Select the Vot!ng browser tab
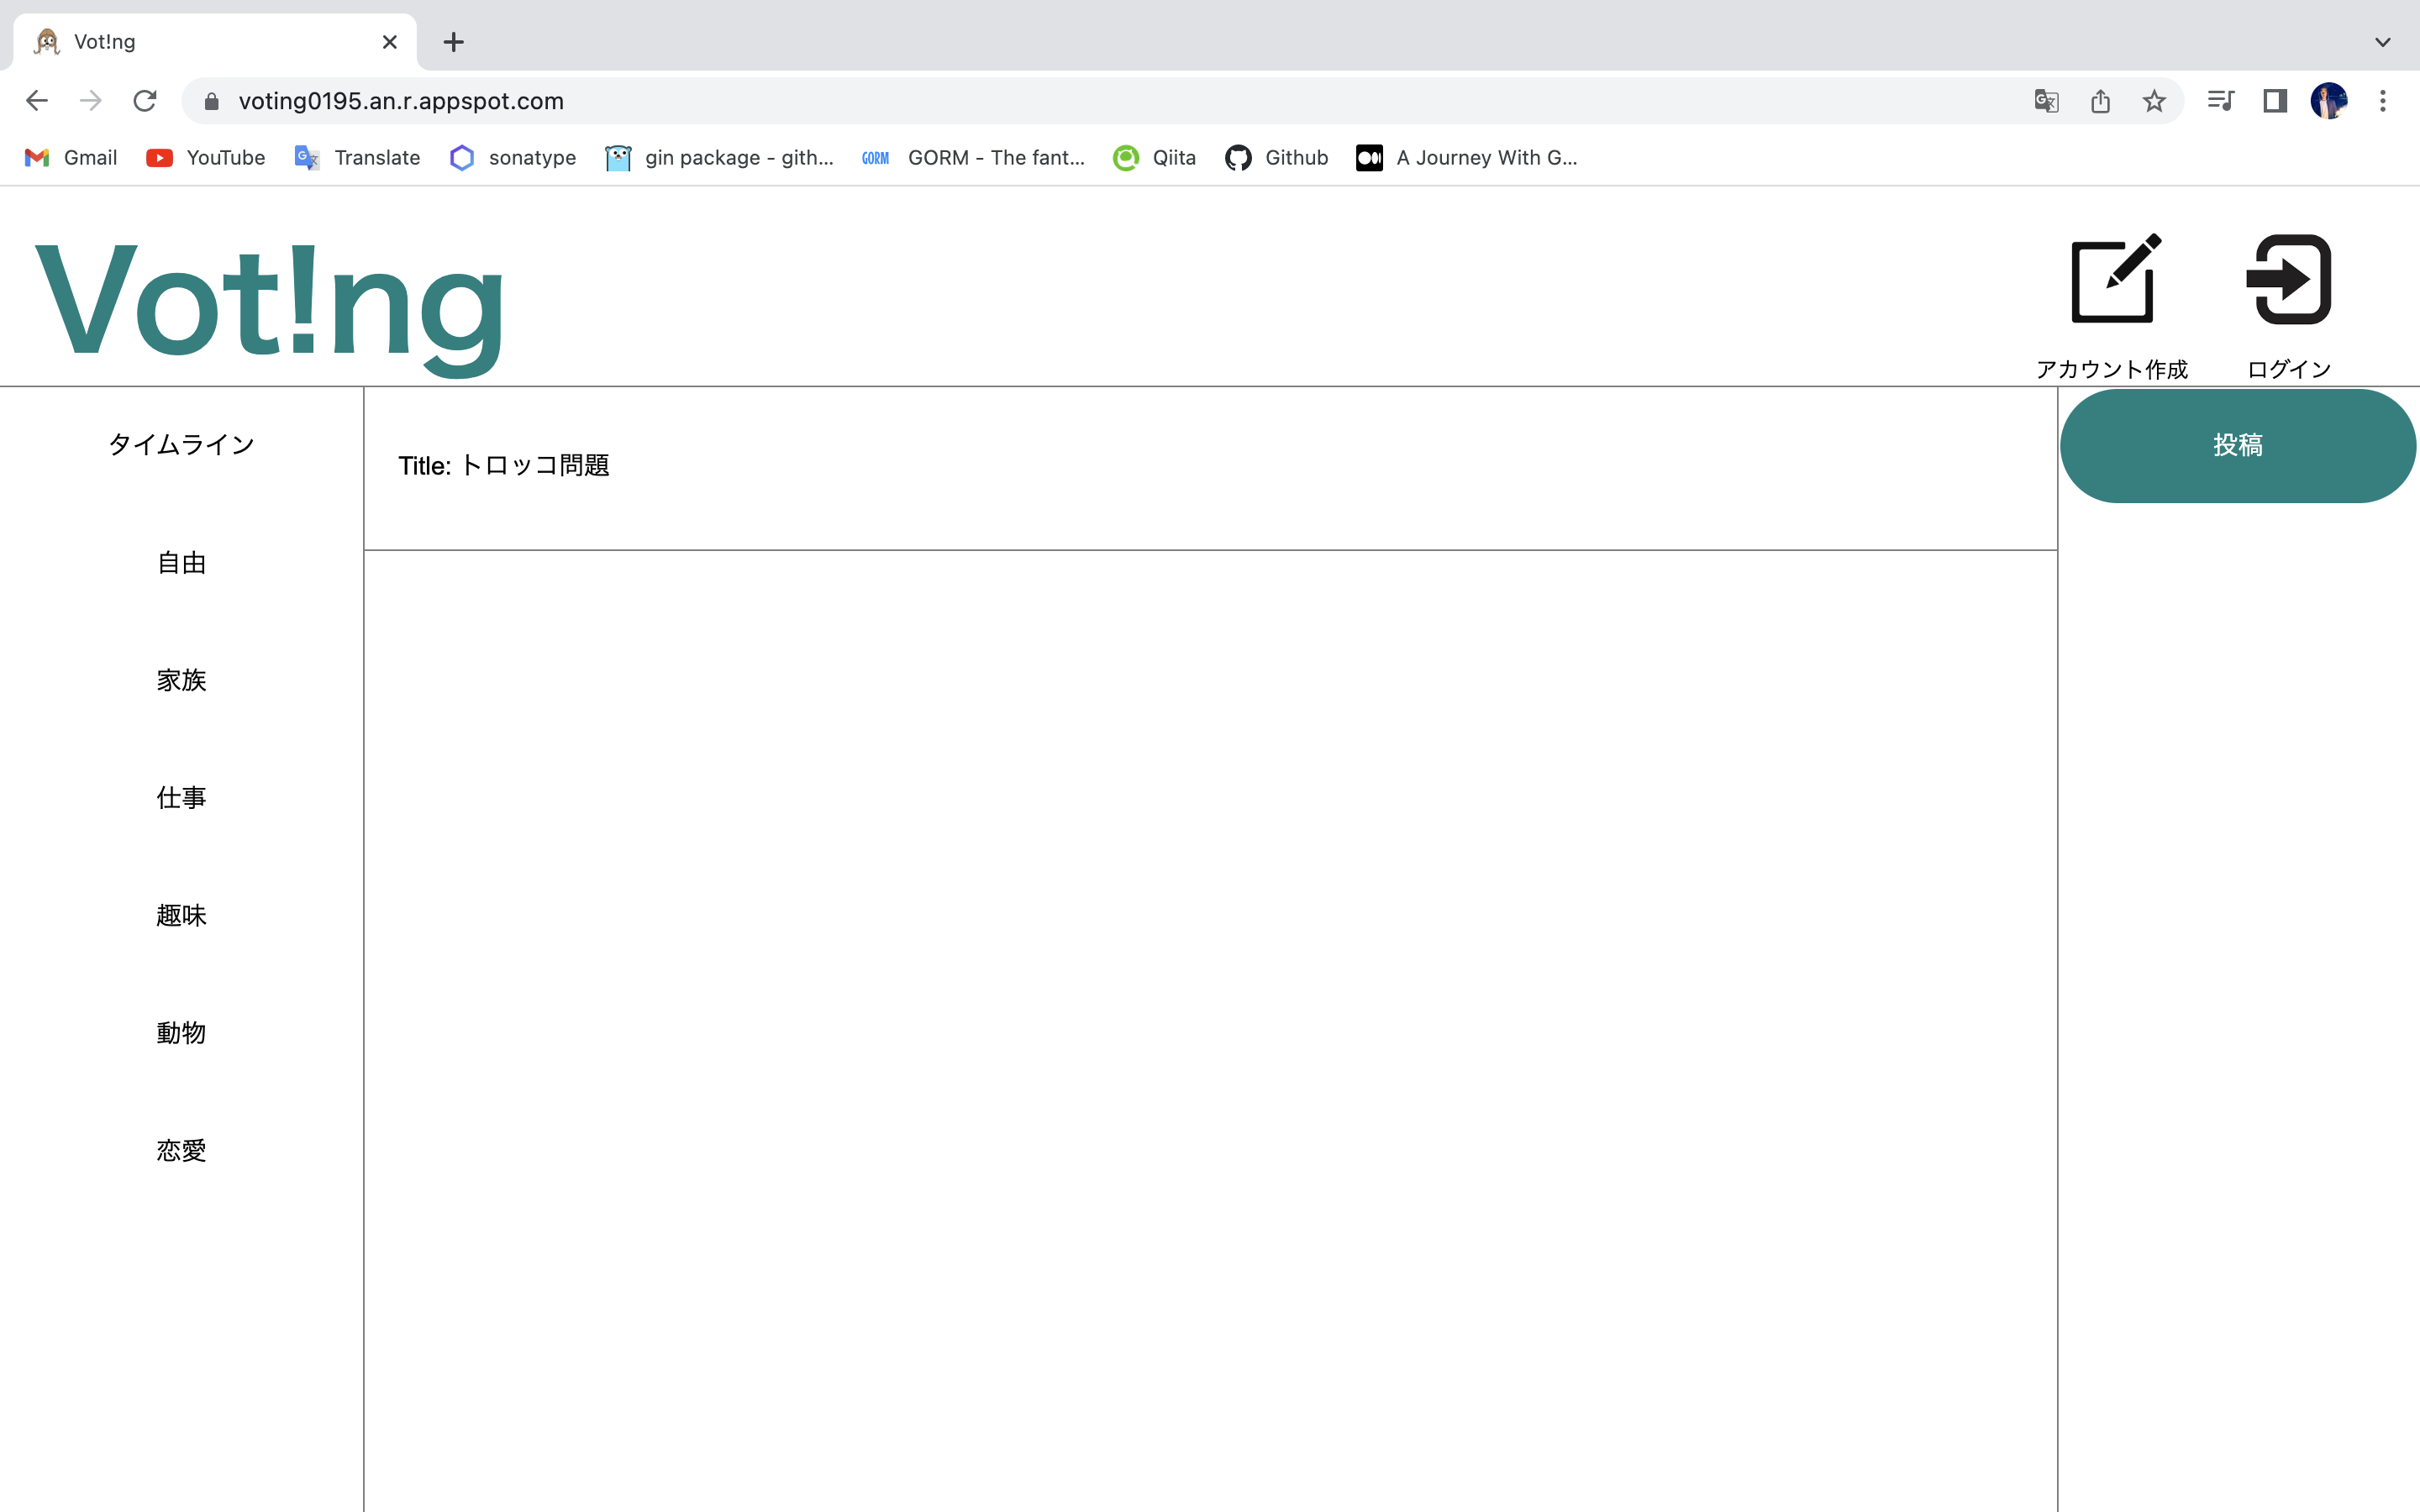Screen dimensions: 2420x1512 point(215,42)
